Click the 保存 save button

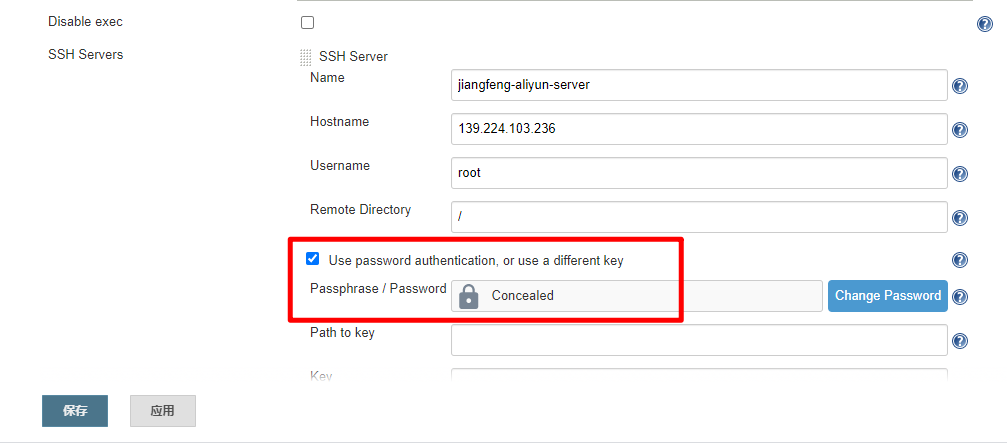[75, 411]
